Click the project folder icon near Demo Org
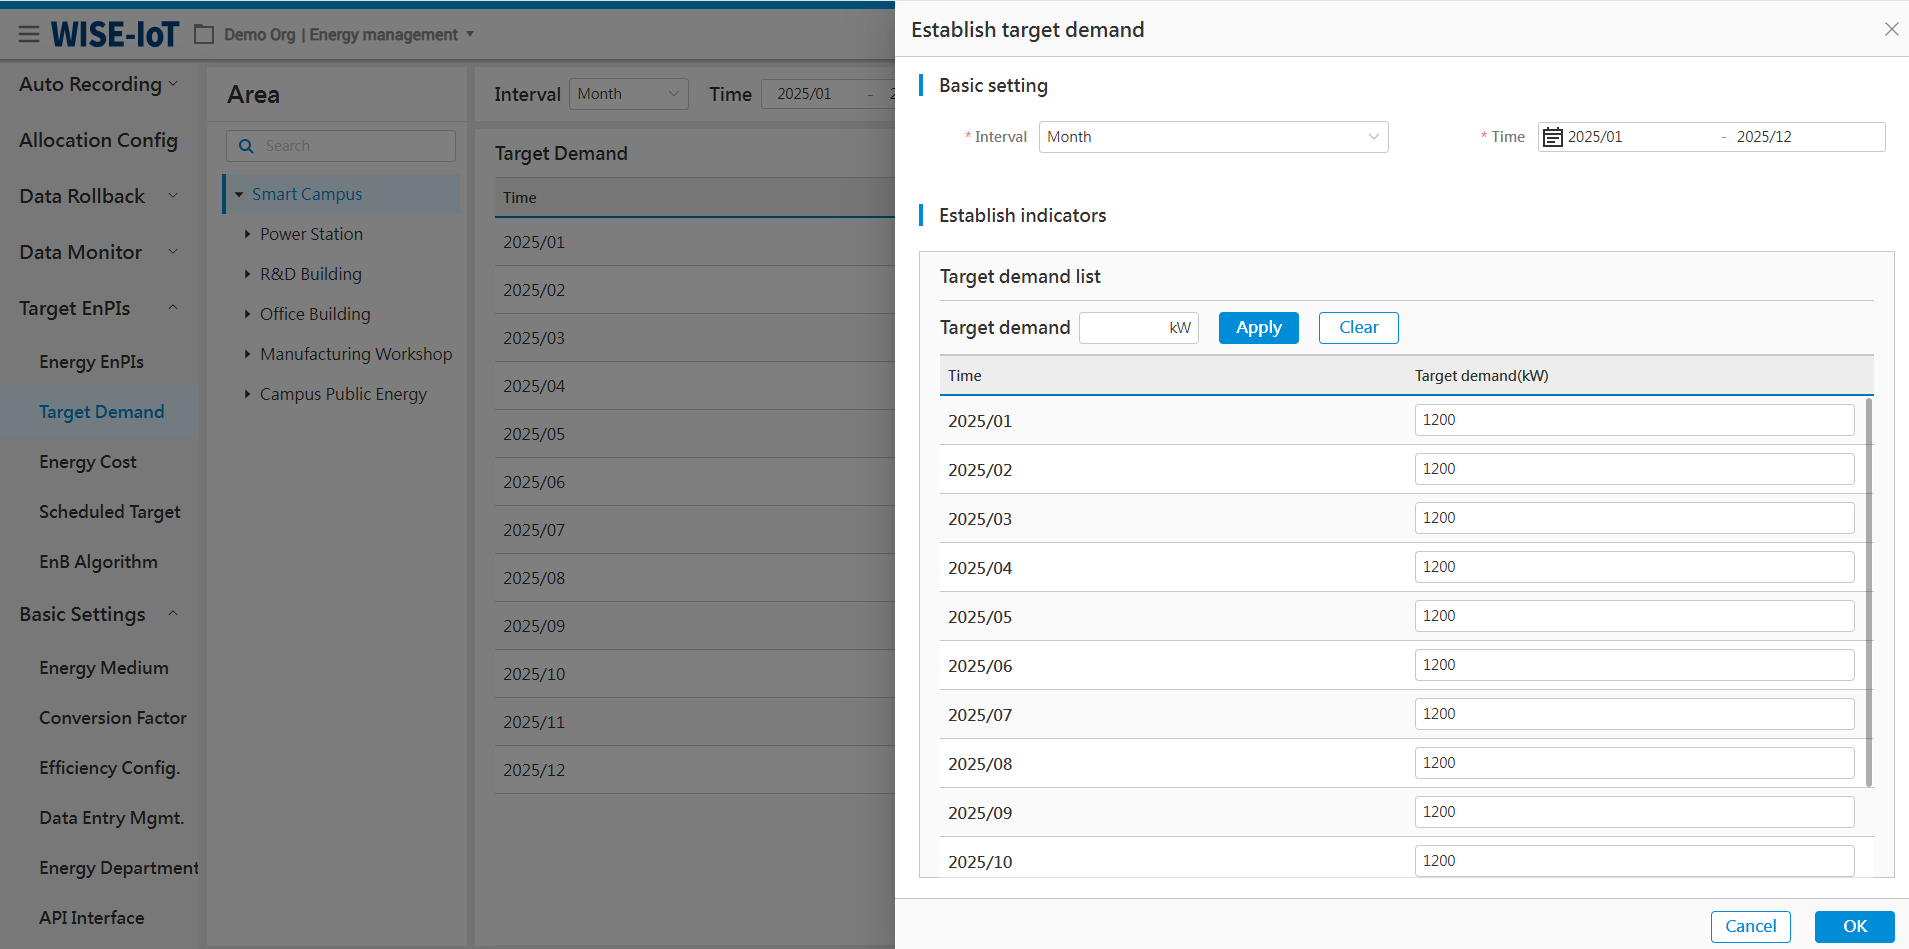The width and height of the screenshot is (1909, 949). [204, 35]
